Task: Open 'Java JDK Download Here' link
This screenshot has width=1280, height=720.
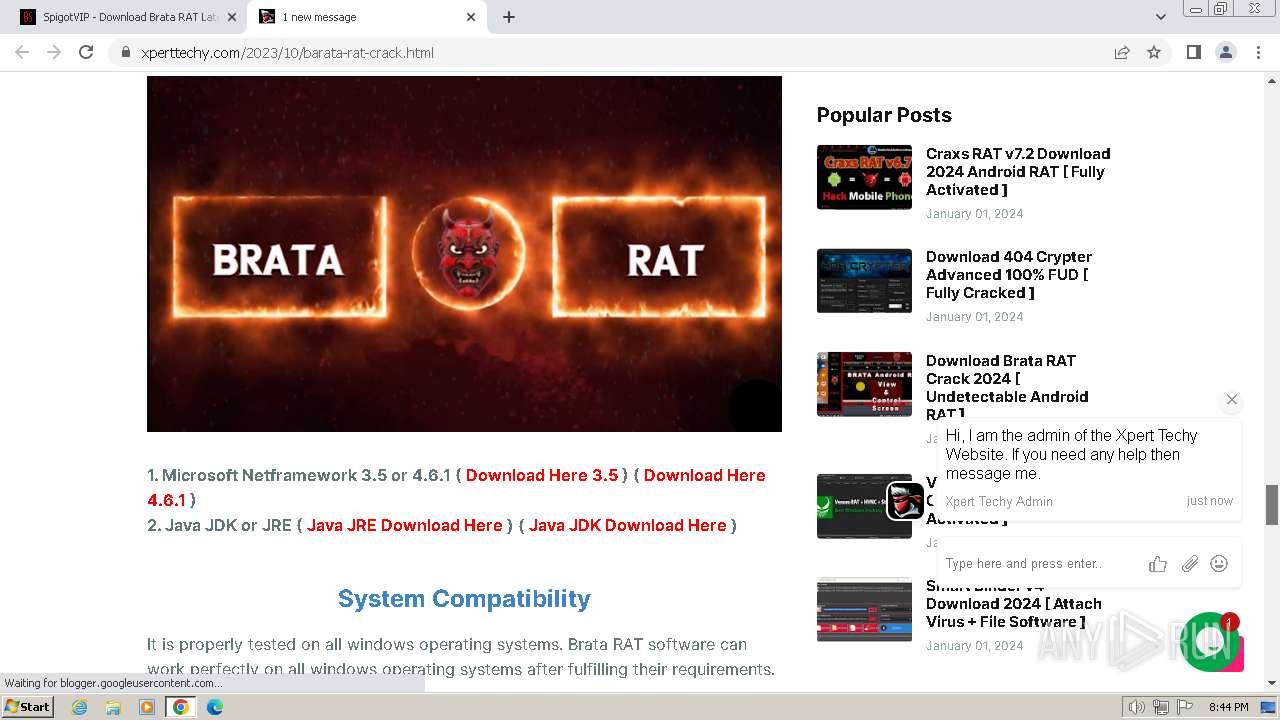Action: click(x=628, y=525)
